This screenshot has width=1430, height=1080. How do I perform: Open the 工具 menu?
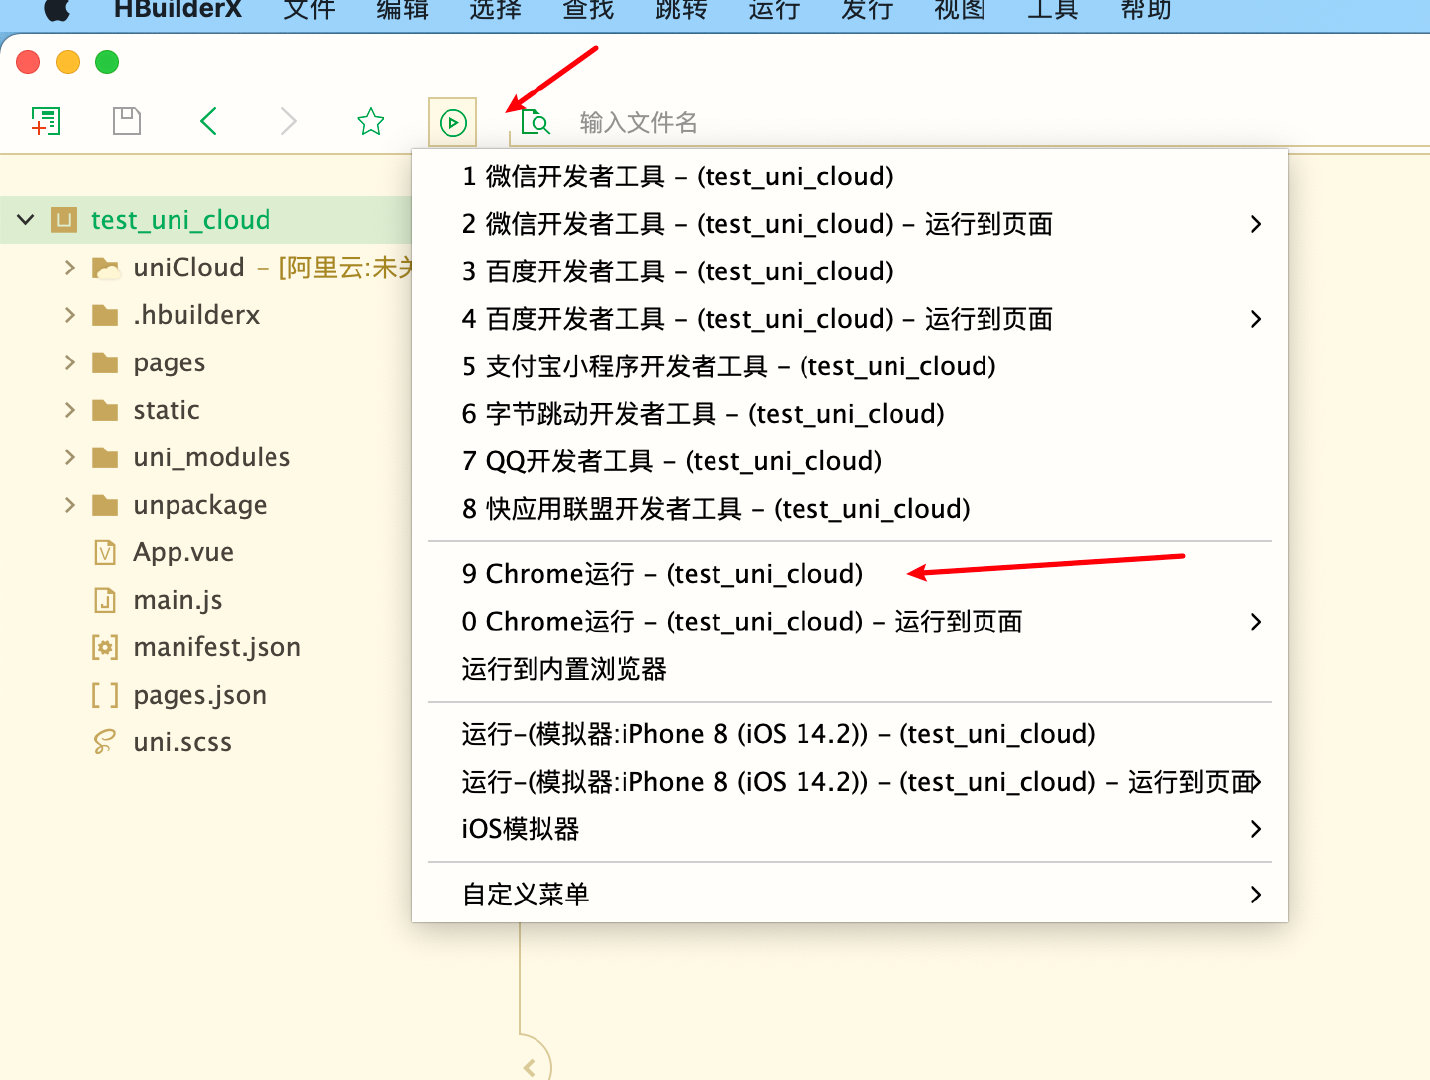[x=1054, y=10]
